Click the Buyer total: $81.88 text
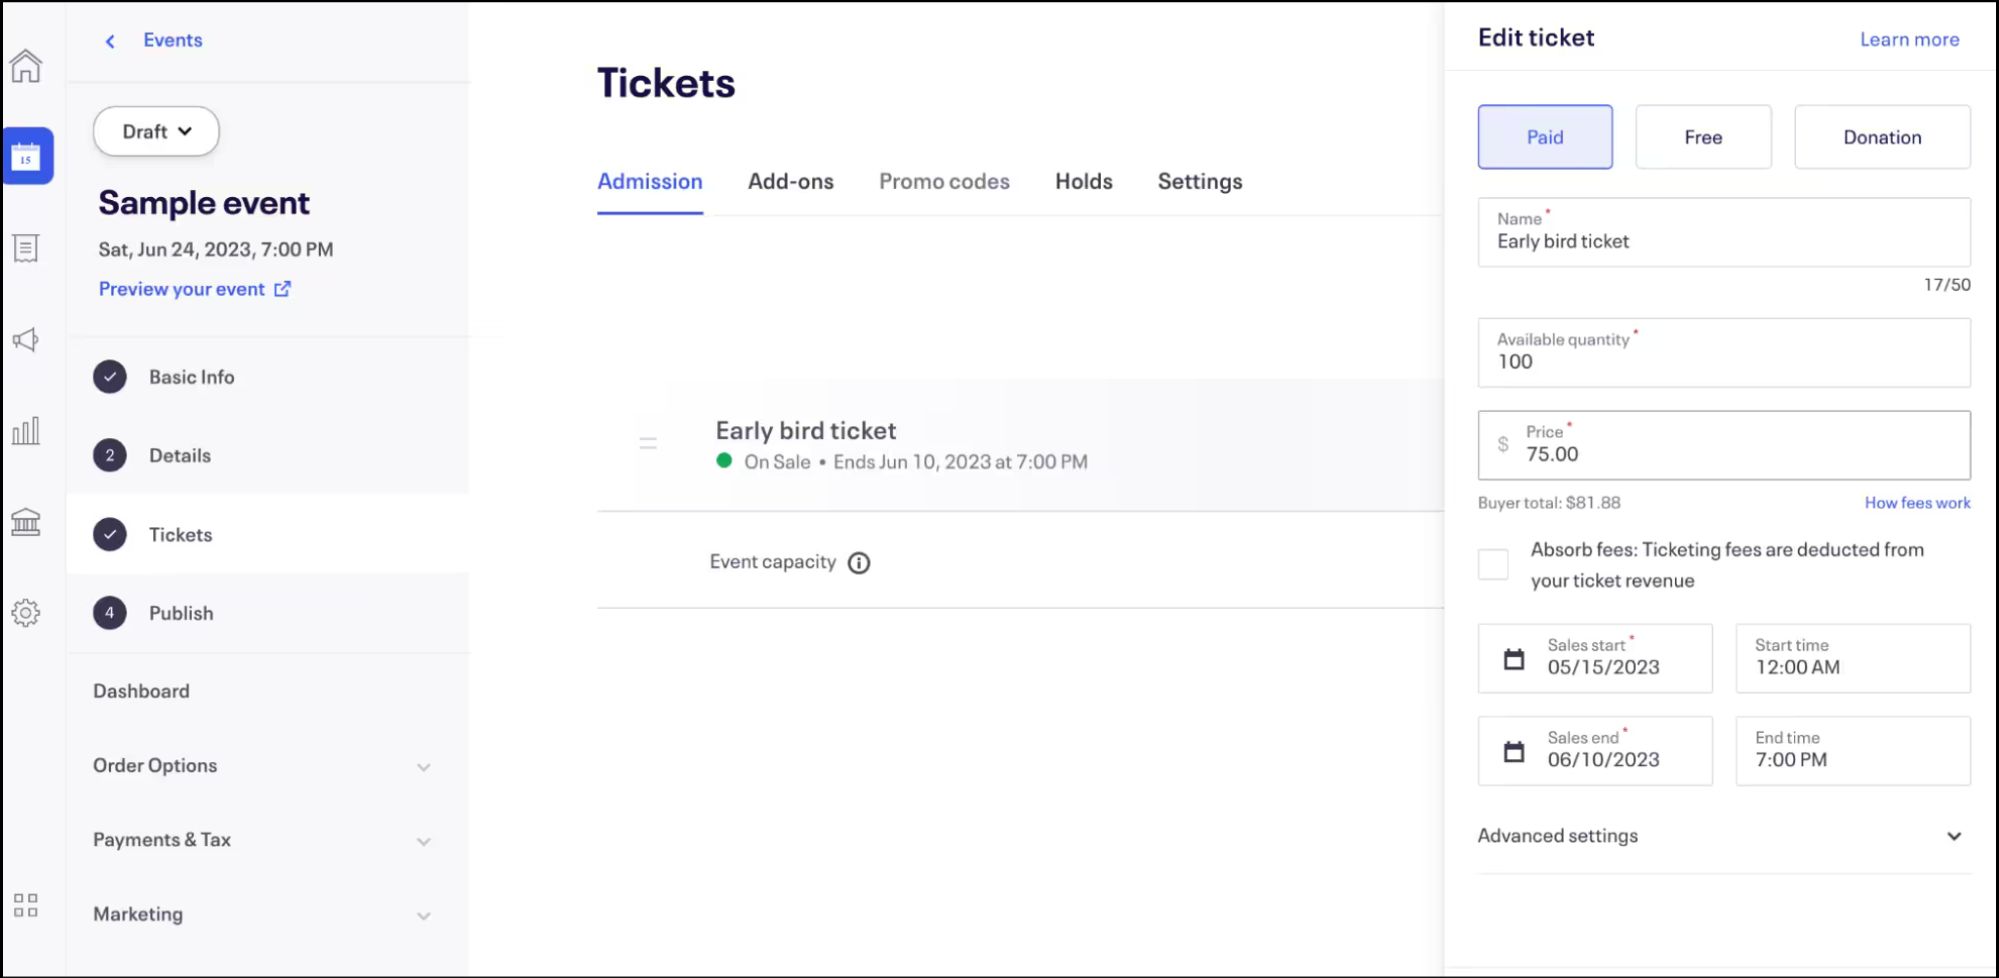The width and height of the screenshot is (1999, 978). pos(1549,503)
